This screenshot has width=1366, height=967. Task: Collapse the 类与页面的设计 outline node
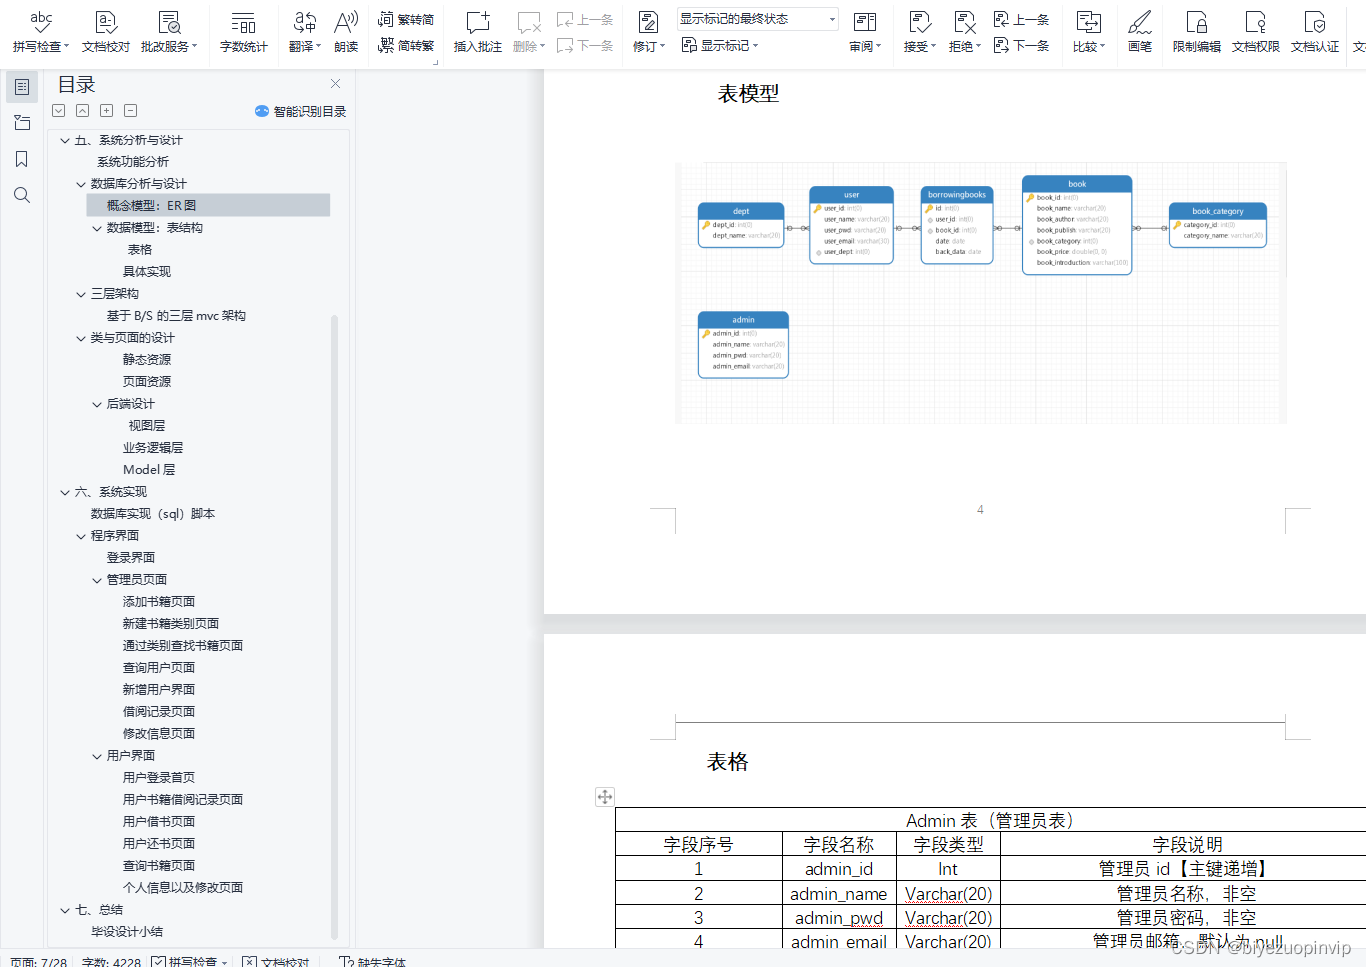81,339
